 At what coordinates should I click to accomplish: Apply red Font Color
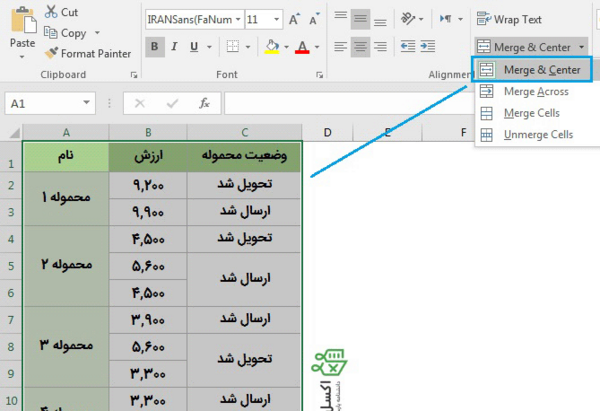(x=302, y=47)
